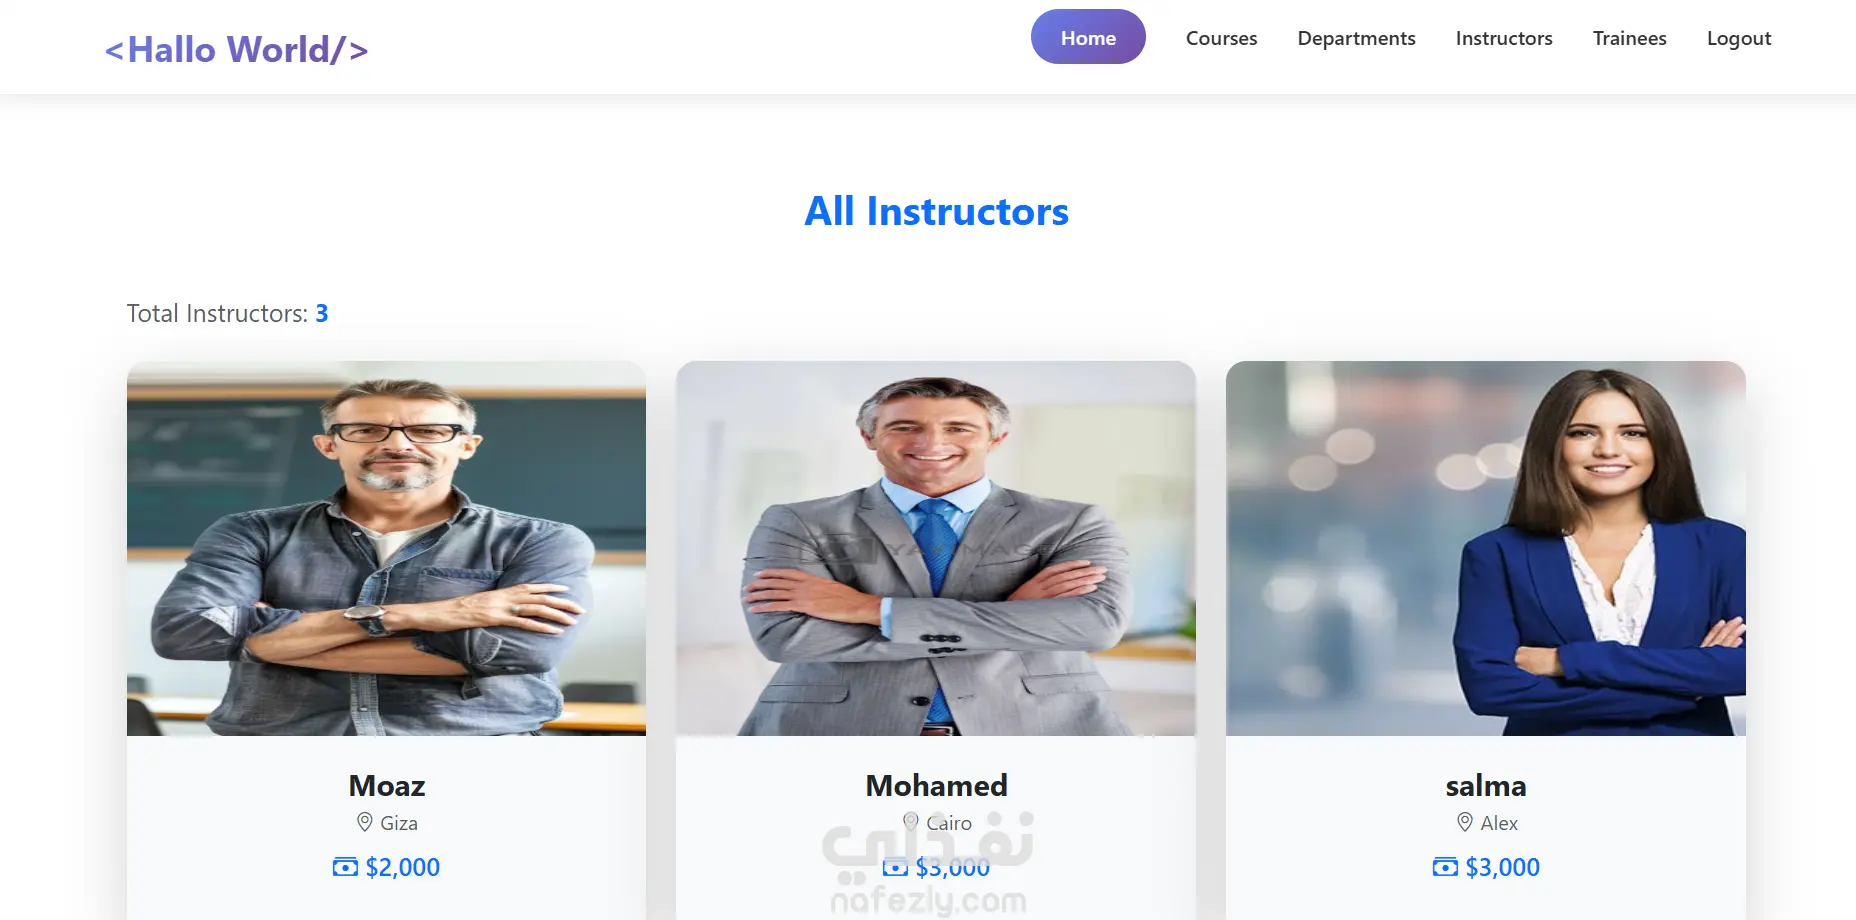Click Logout in the top navigation
This screenshot has width=1856, height=920.
coord(1739,38)
